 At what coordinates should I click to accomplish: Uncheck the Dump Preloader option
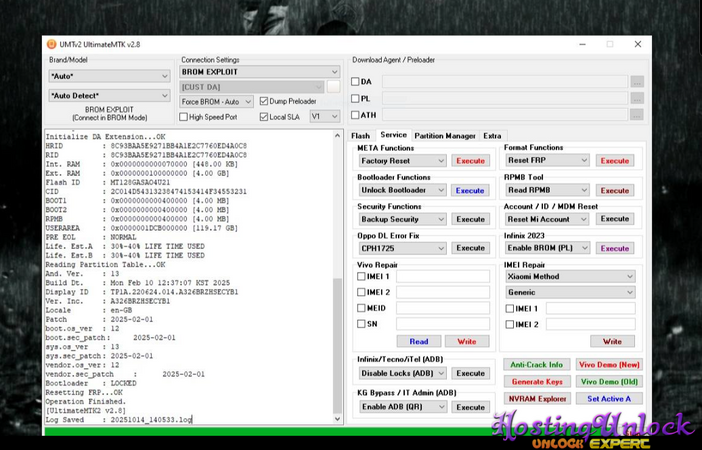click(x=264, y=101)
